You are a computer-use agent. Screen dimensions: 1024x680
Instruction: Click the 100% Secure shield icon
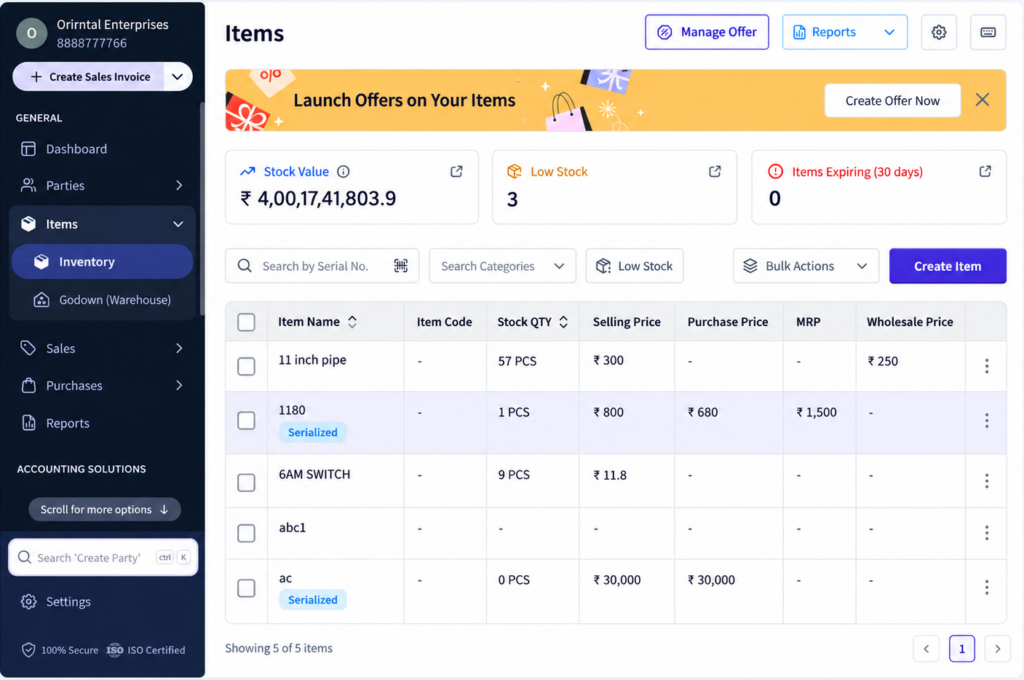[28, 650]
